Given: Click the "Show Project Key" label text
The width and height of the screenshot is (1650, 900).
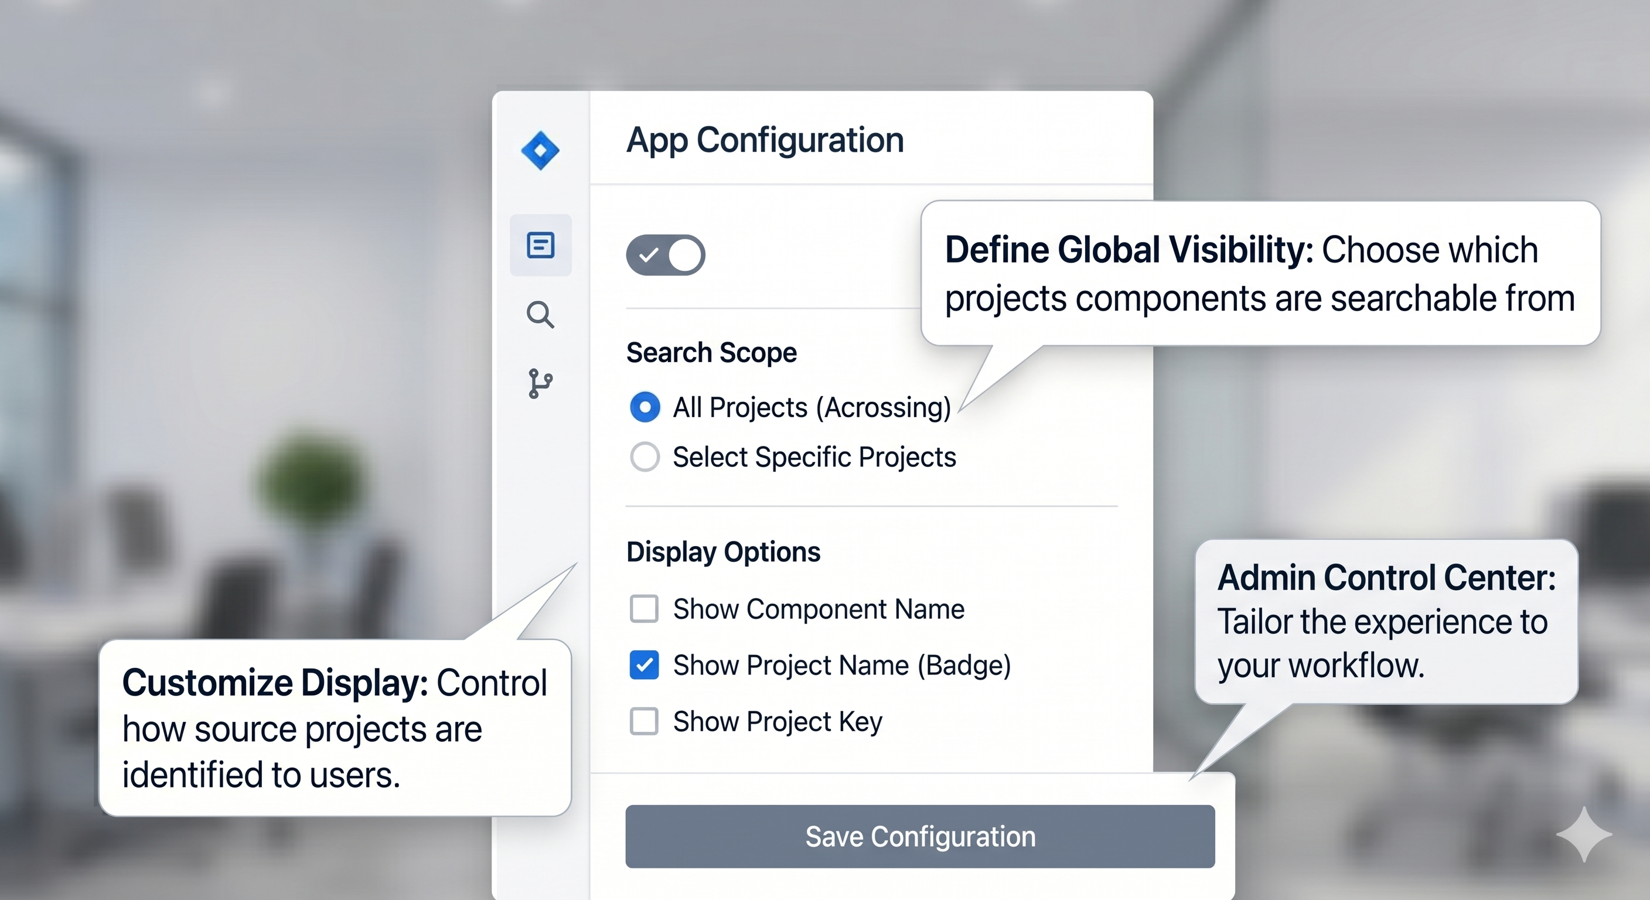Looking at the screenshot, I should point(777,721).
